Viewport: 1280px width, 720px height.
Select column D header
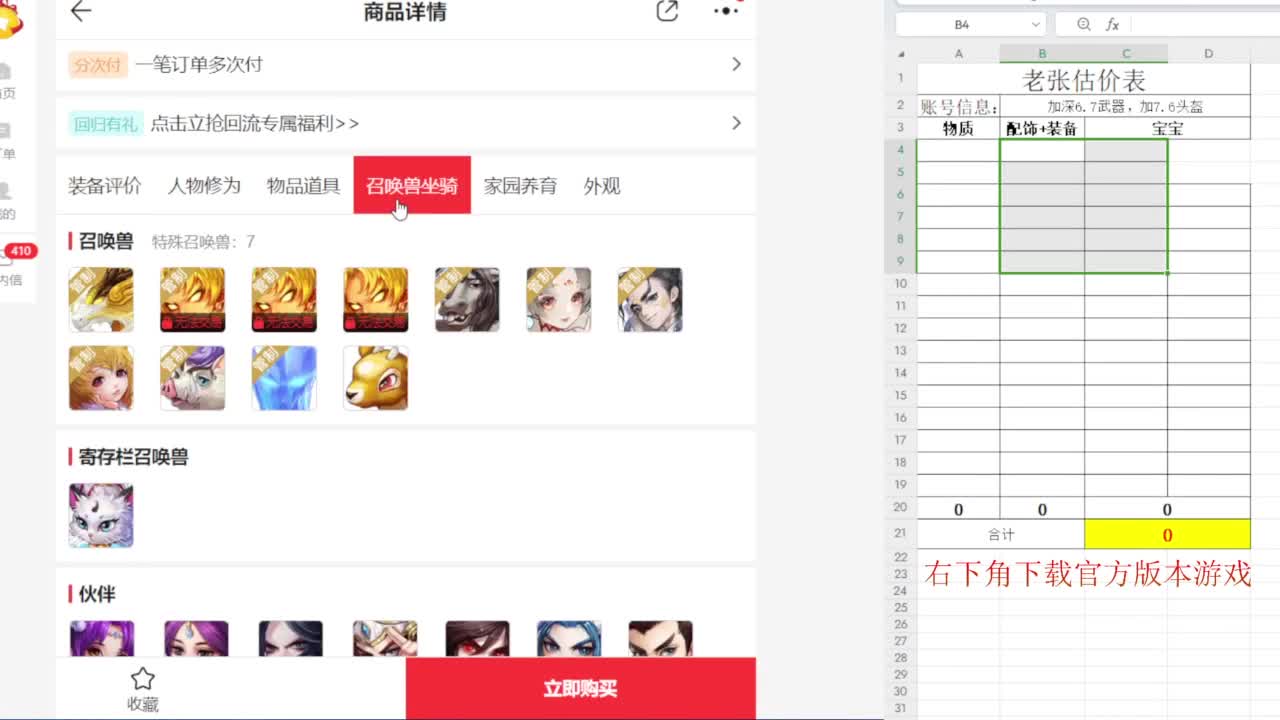[x=1208, y=54]
